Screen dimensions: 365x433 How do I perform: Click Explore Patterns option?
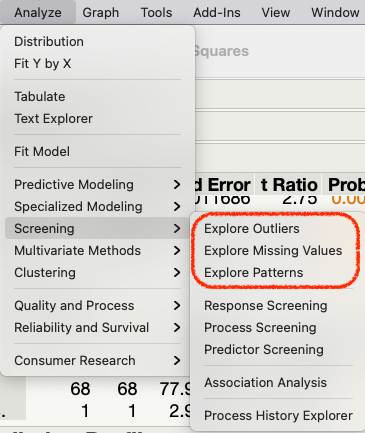[254, 273]
